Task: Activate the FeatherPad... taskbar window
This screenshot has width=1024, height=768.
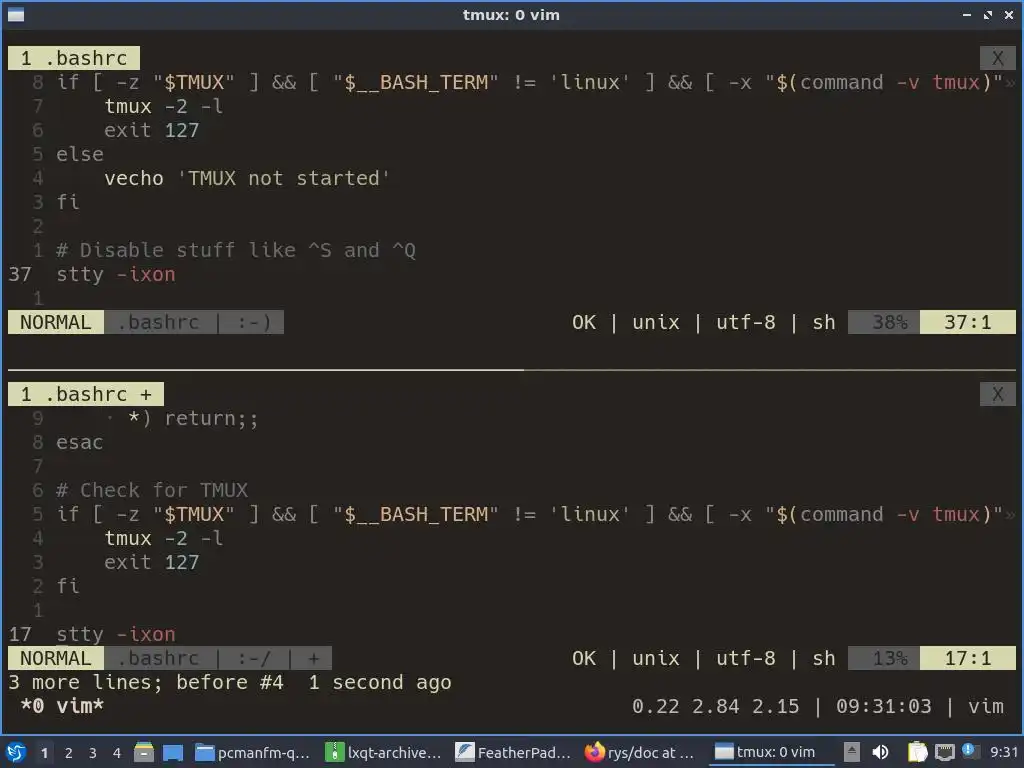Action: click(513, 752)
